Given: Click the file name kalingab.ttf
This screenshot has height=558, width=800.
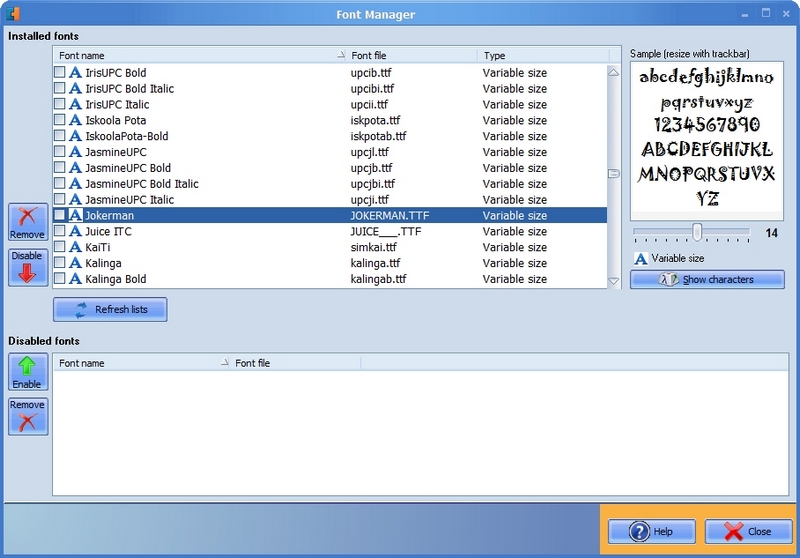Looking at the screenshot, I should click(378, 279).
